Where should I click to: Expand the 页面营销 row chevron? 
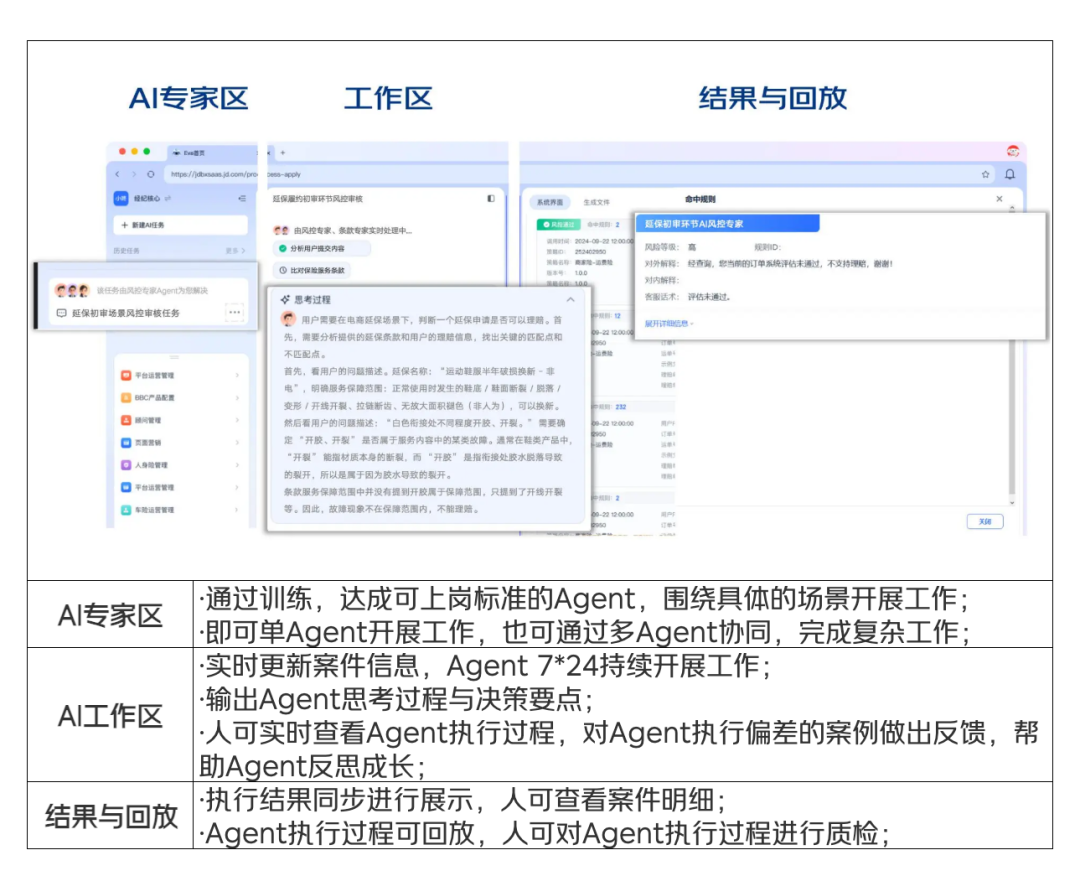(x=237, y=443)
